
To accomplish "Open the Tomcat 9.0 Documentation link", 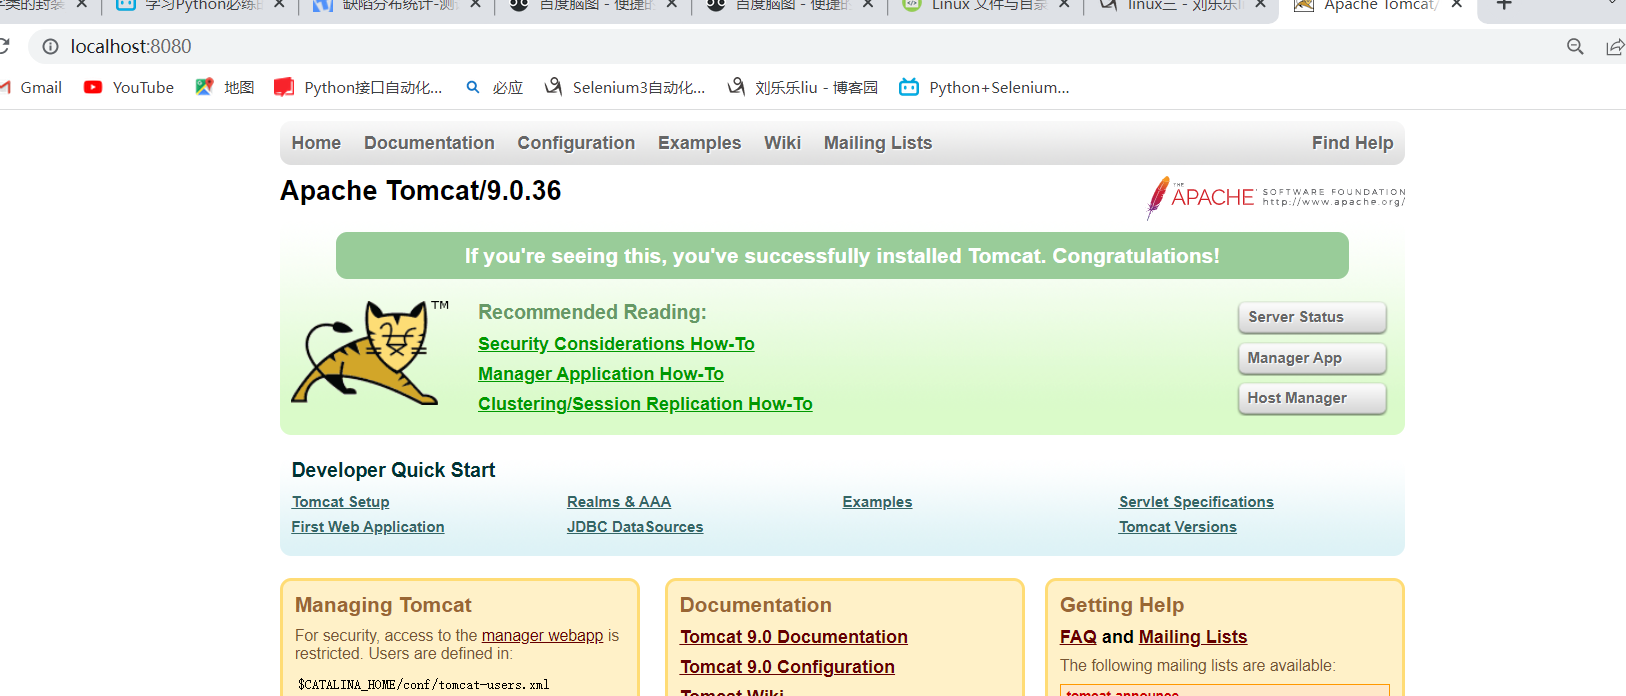I will coord(794,637).
